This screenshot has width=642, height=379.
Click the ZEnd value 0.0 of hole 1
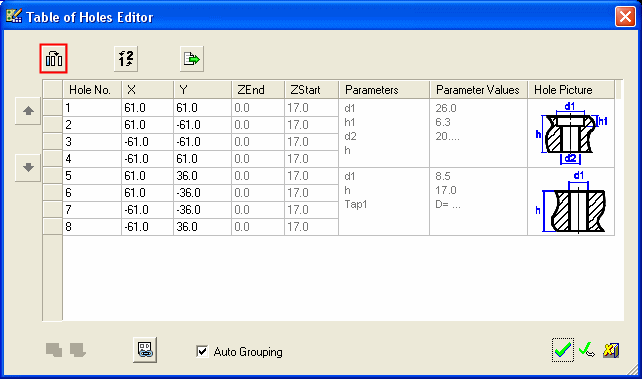pos(258,108)
